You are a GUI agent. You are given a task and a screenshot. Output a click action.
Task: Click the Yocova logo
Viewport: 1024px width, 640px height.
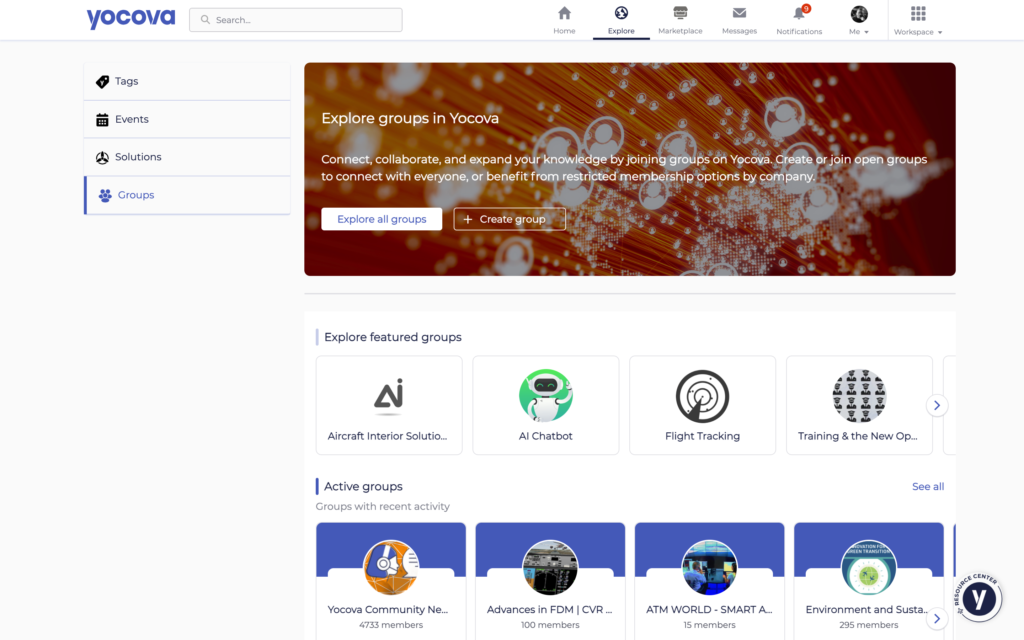point(131,18)
